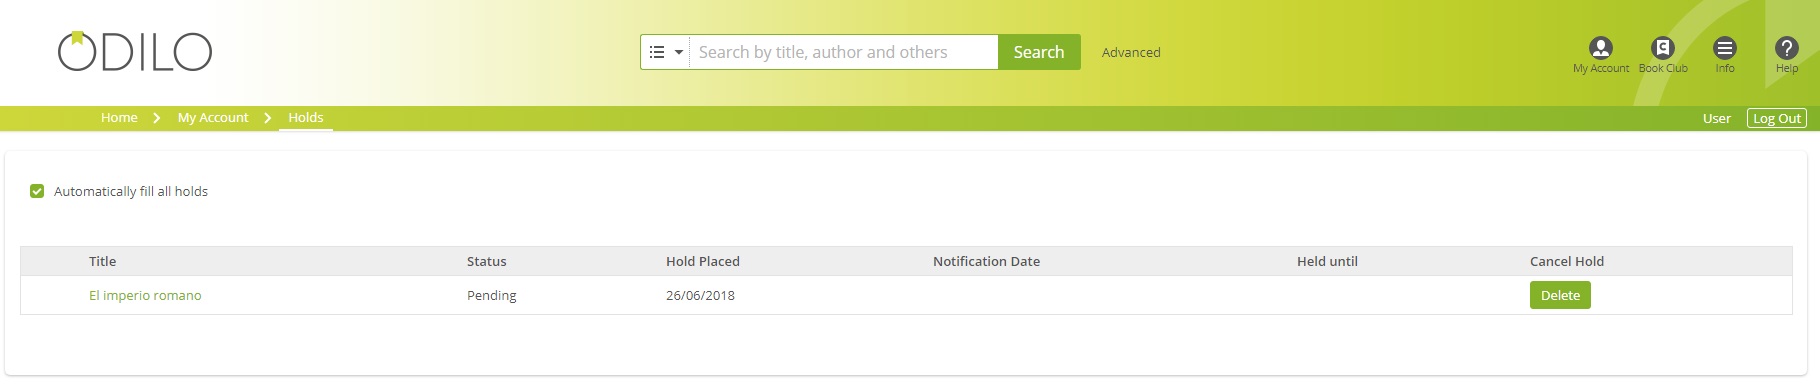The image size is (1820, 384).
Task: Delete the El imperio romano hold
Action: pos(1560,295)
